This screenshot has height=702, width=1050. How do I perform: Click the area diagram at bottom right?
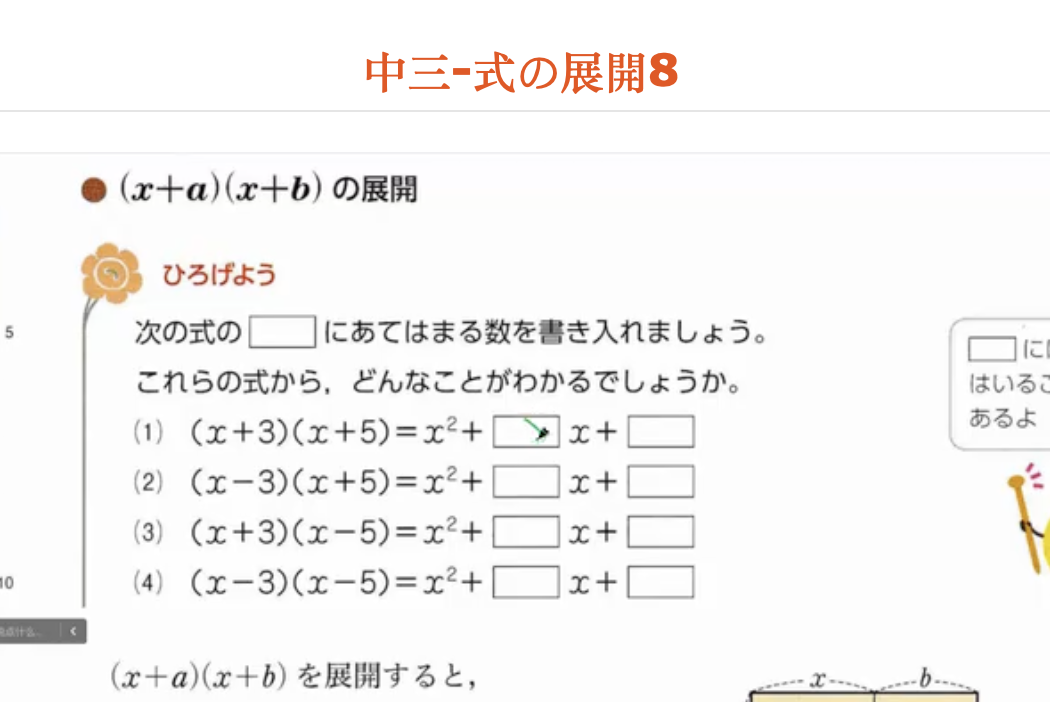(865, 692)
